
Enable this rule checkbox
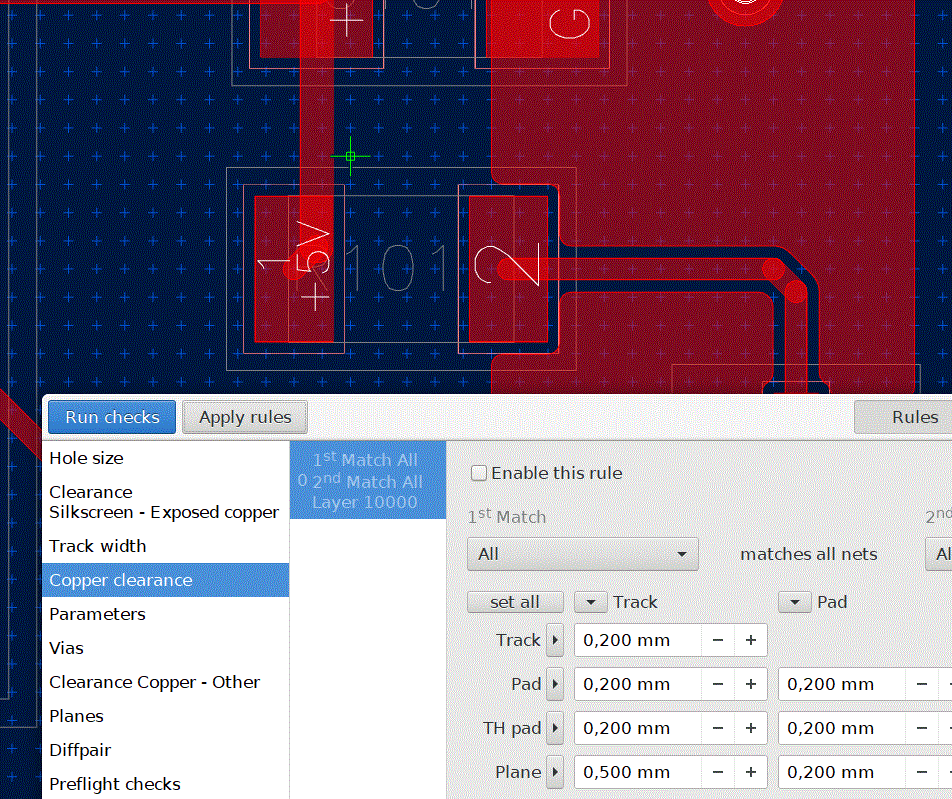(478, 473)
